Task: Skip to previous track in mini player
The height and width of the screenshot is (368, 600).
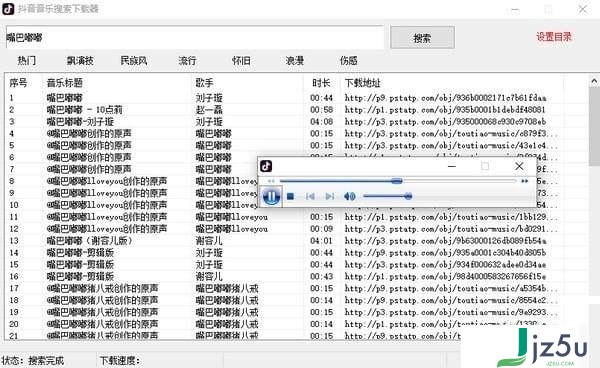Action: [310, 197]
